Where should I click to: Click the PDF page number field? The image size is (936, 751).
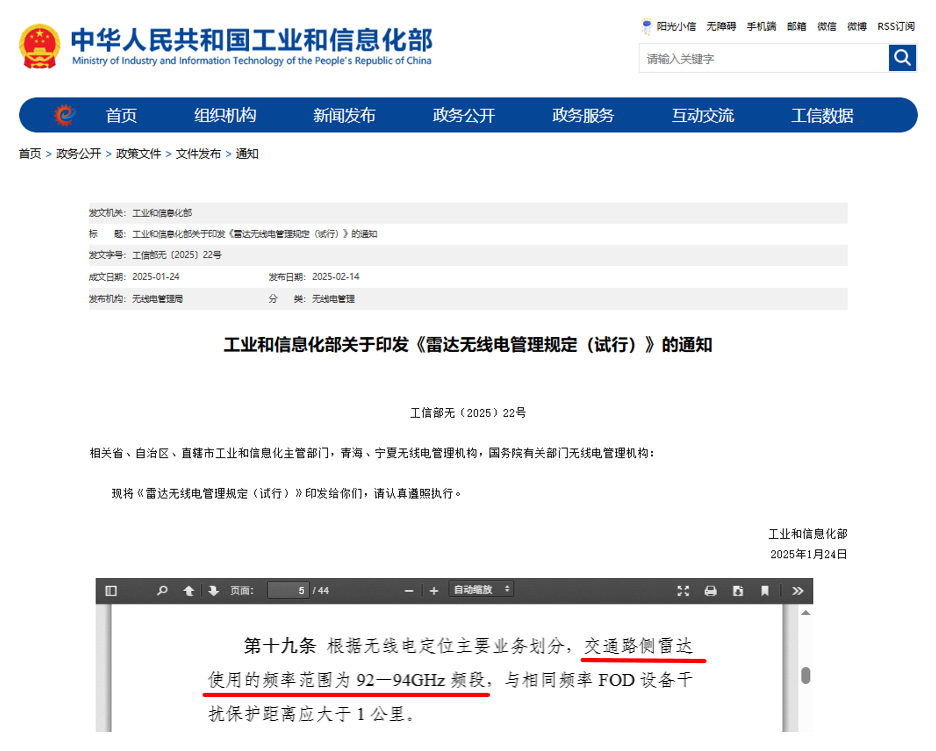[287, 591]
